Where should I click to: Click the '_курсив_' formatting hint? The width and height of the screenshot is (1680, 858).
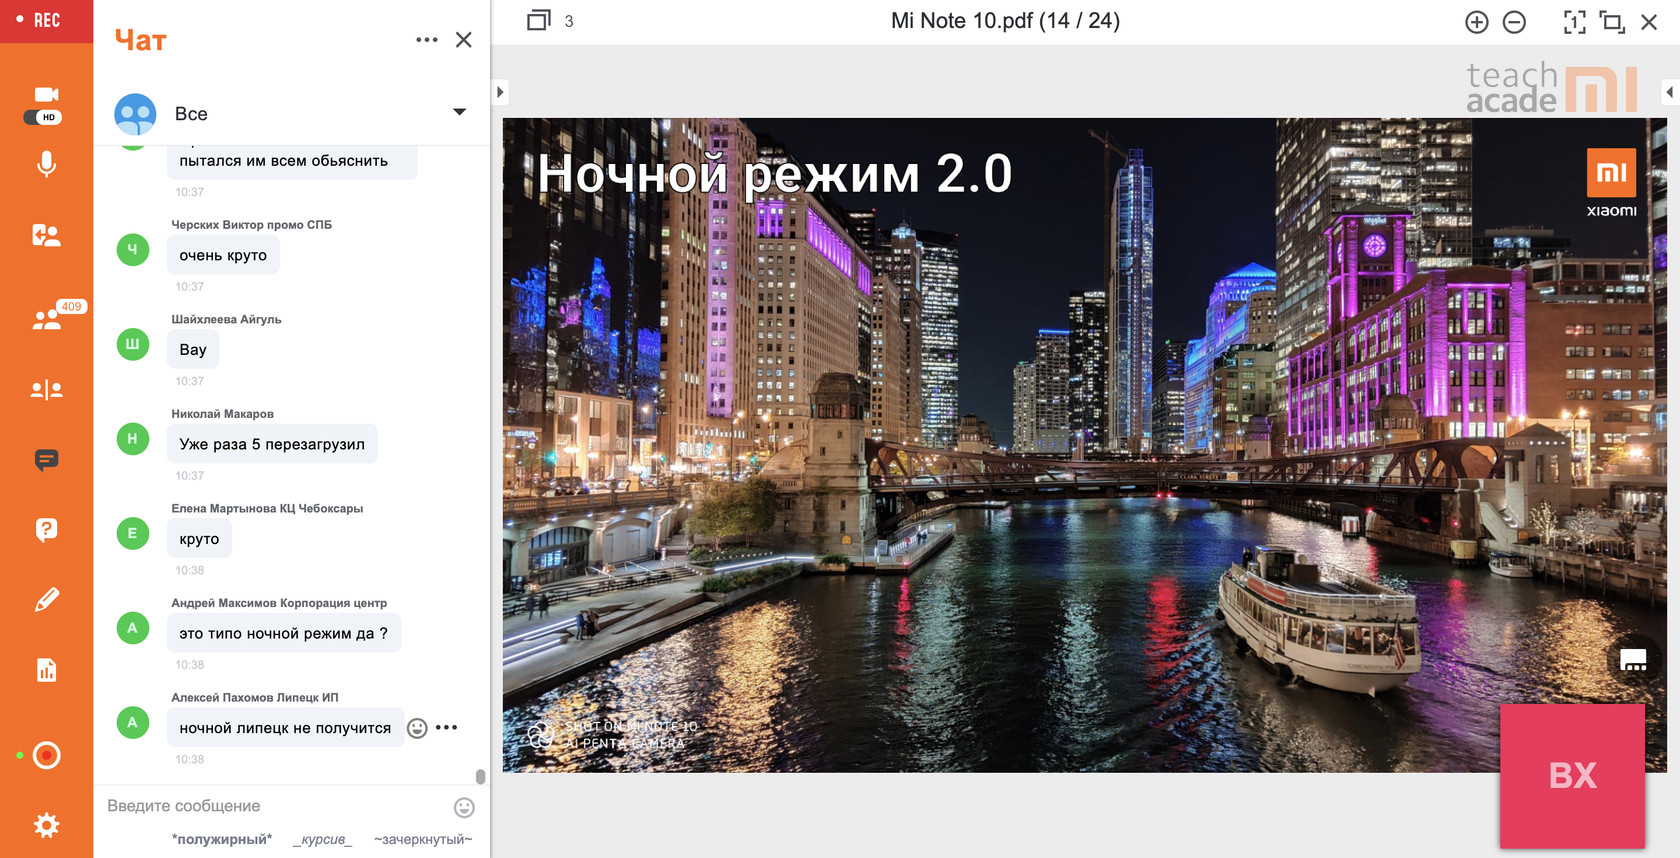pos(322,839)
